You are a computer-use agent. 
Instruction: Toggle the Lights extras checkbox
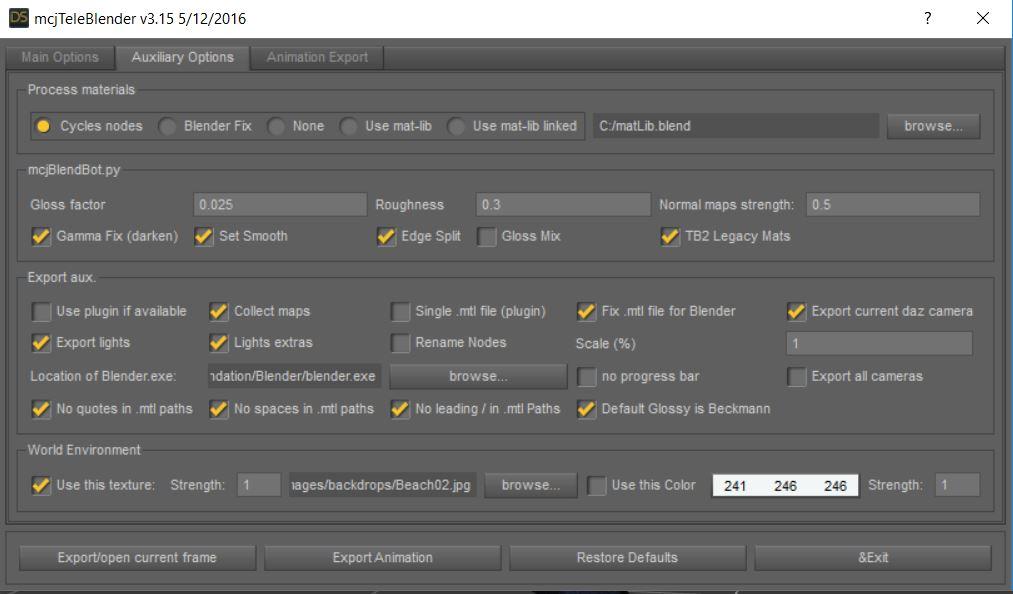(x=219, y=342)
